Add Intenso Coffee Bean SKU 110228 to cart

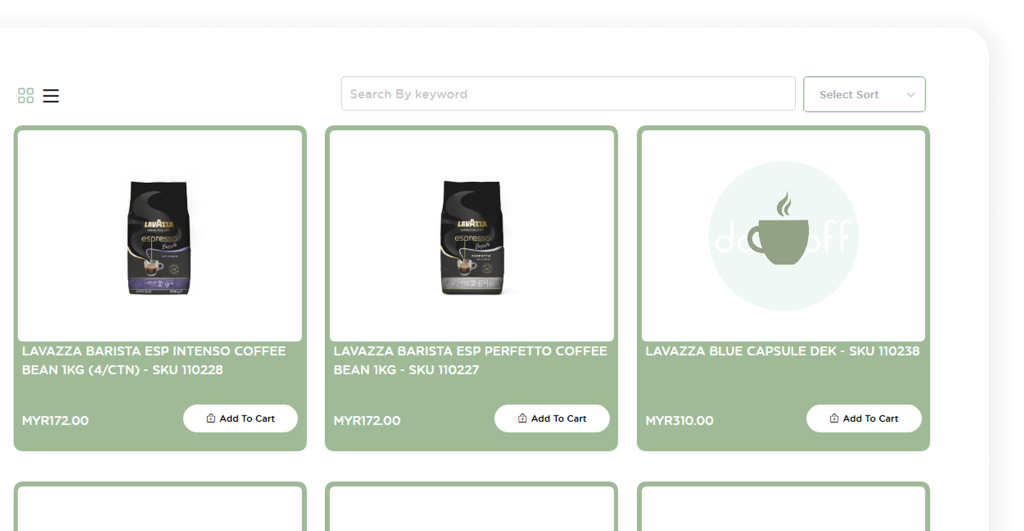tap(240, 419)
